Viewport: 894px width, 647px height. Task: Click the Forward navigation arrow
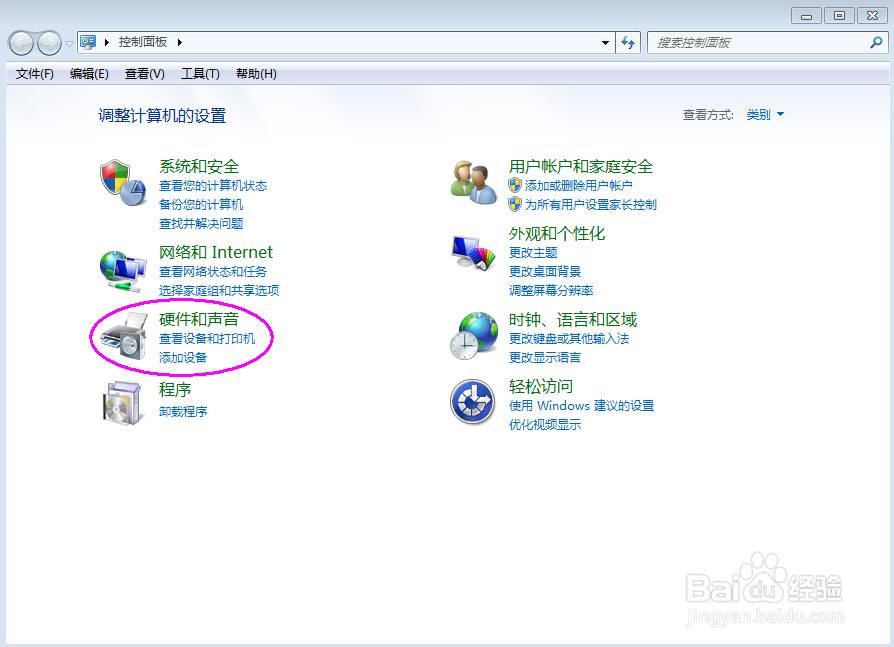click(49, 43)
